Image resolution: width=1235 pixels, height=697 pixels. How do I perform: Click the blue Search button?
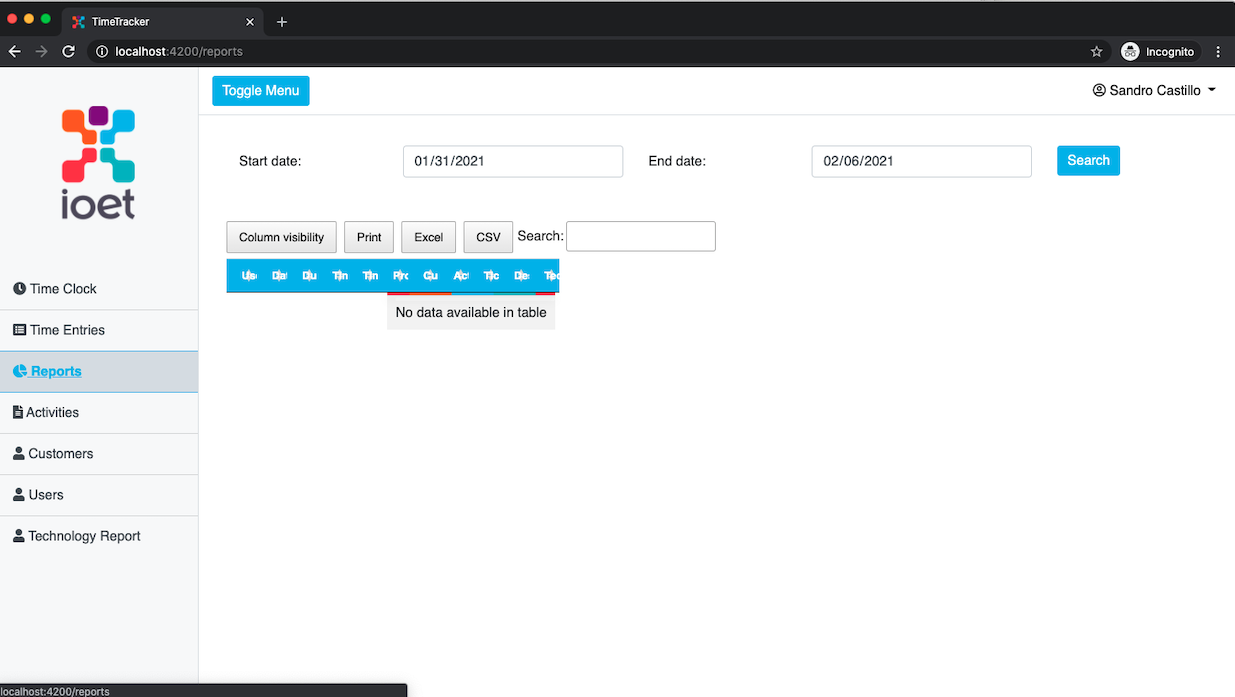pos(1088,160)
